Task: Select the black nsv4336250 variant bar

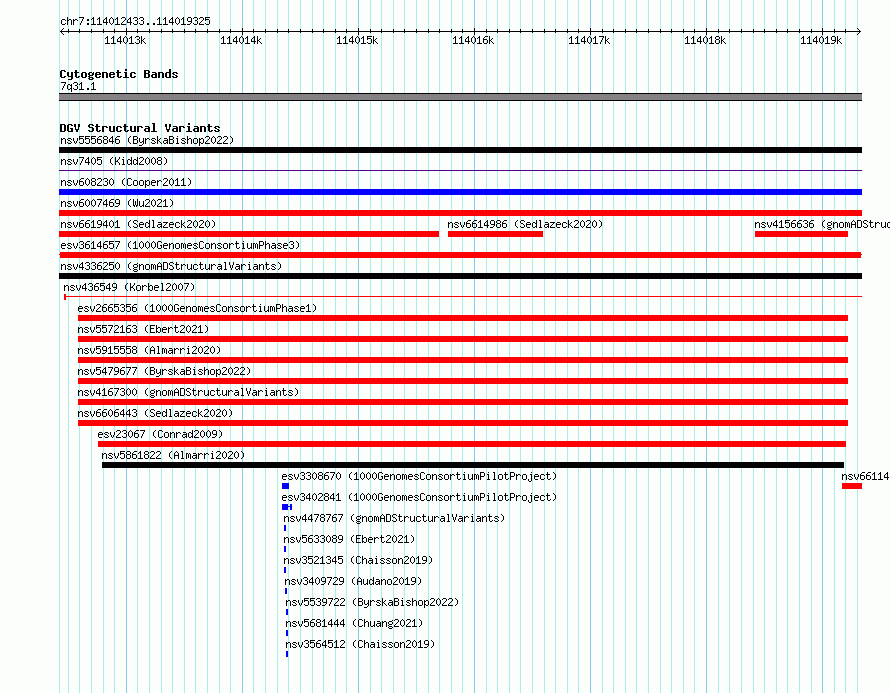Action: (x=460, y=276)
